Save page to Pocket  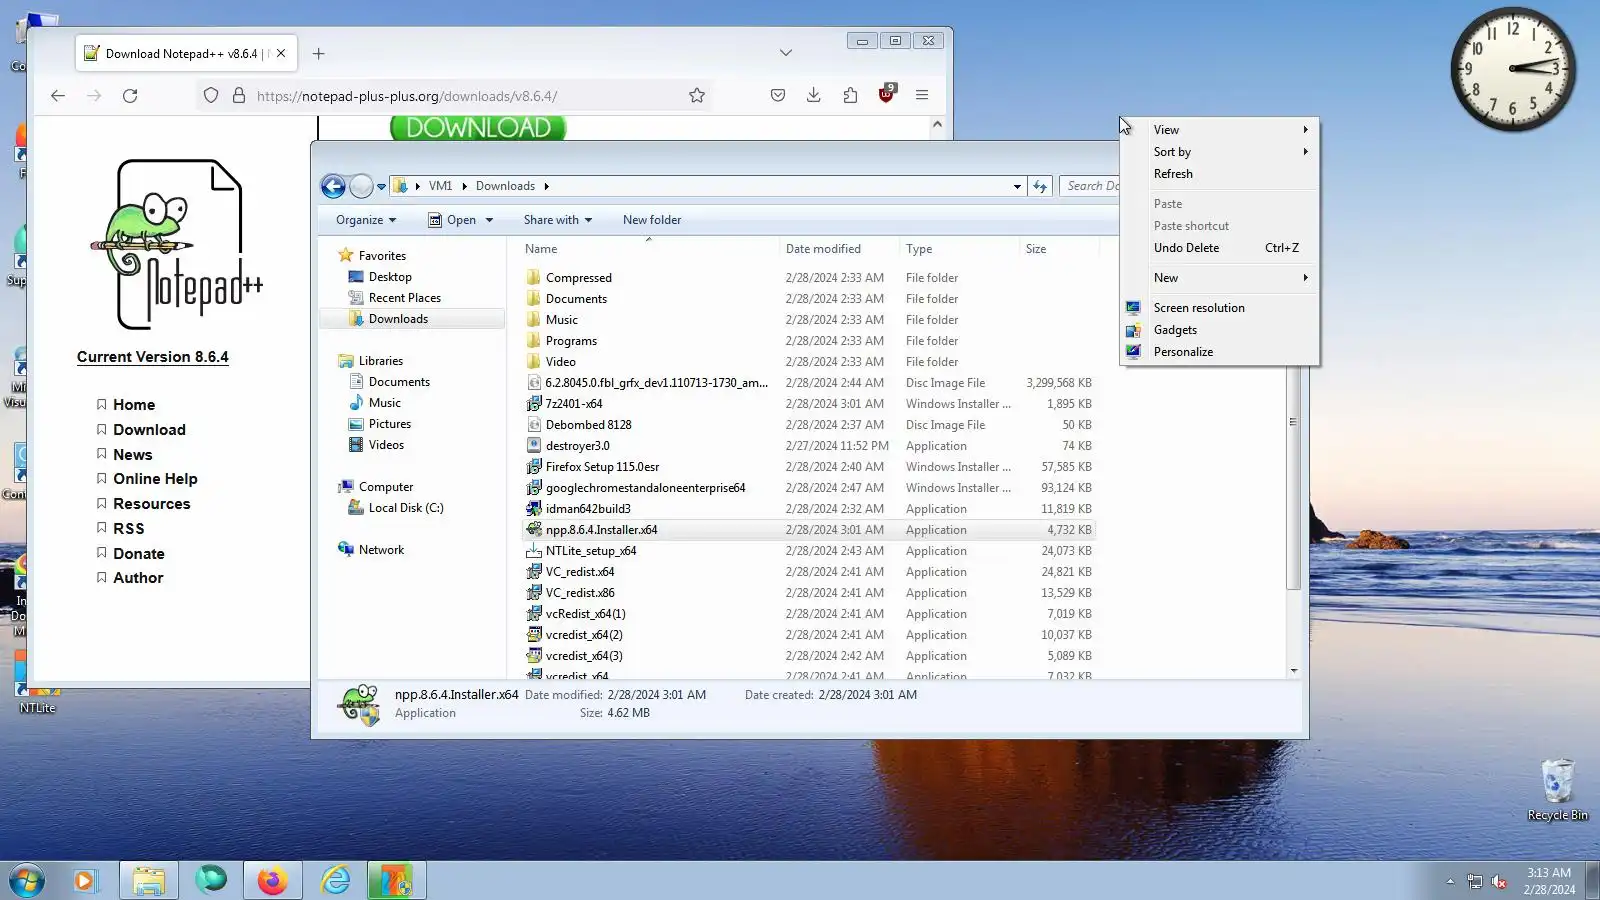[778, 96]
